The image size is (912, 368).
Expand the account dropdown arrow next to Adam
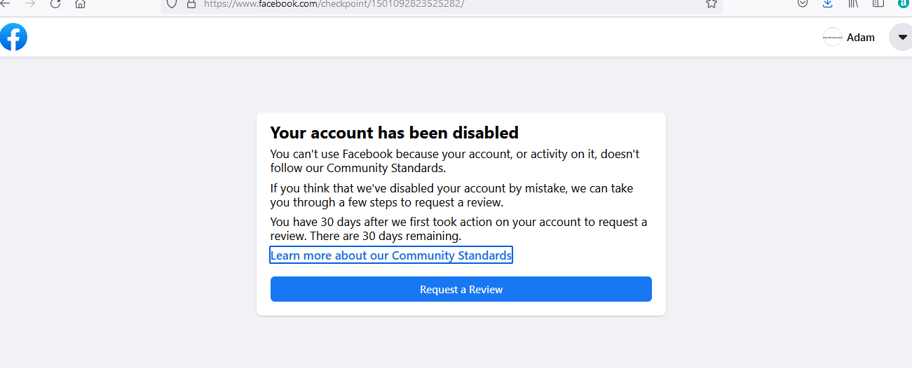pos(902,37)
